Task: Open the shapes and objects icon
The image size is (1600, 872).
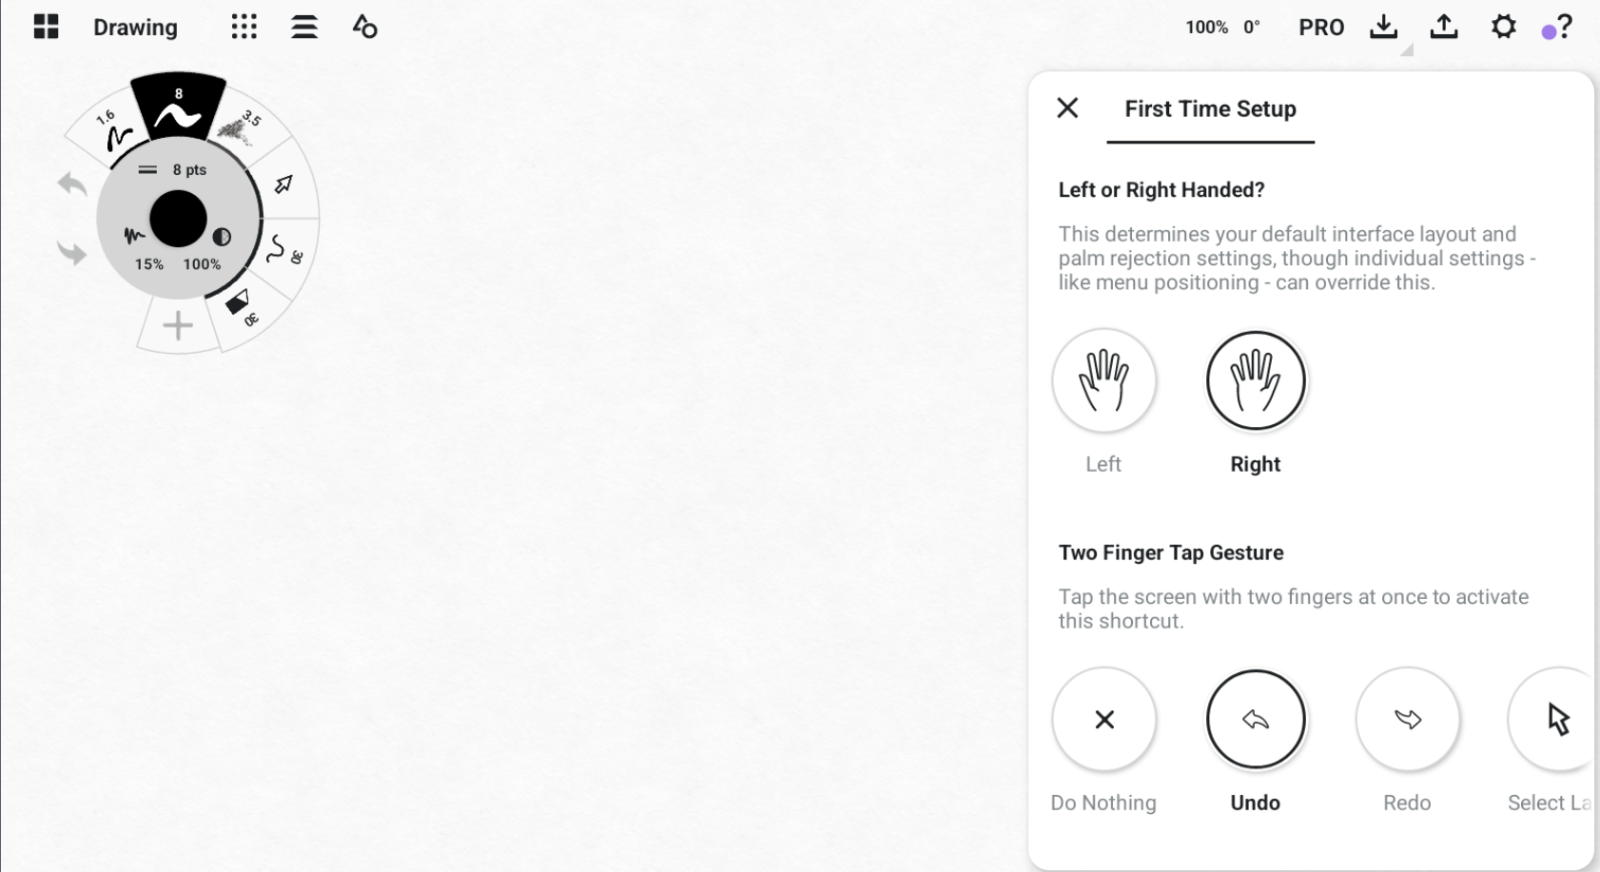Action: click(365, 27)
